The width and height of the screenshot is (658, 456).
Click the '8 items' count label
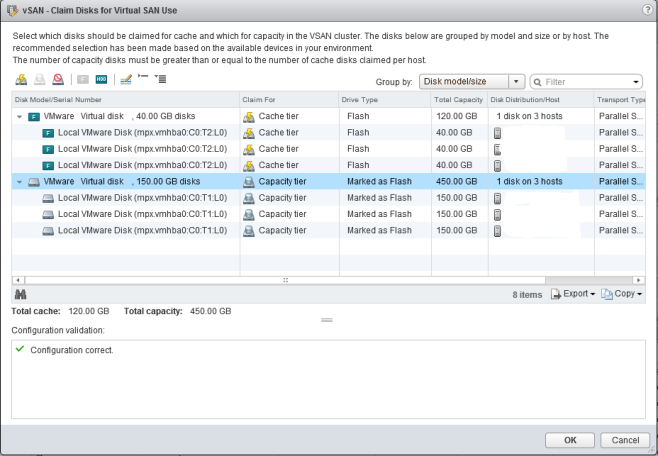click(x=527, y=295)
